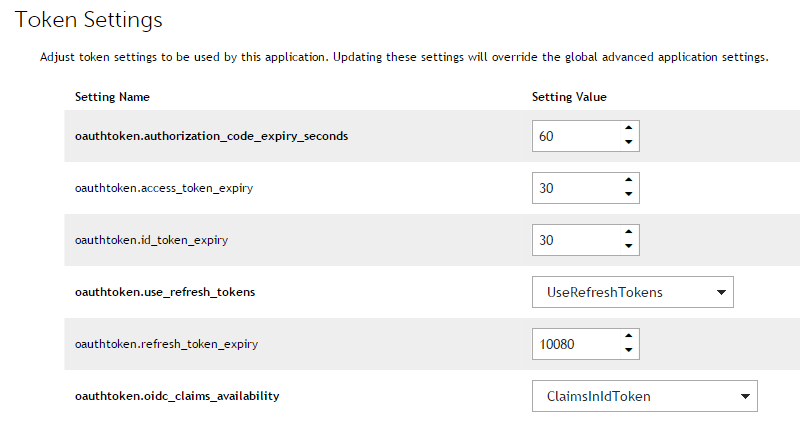The width and height of the screenshot is (800, 429).
Task: Increase authorization_code_expiry_seconds value with up arrow
Action: [628, 129]
